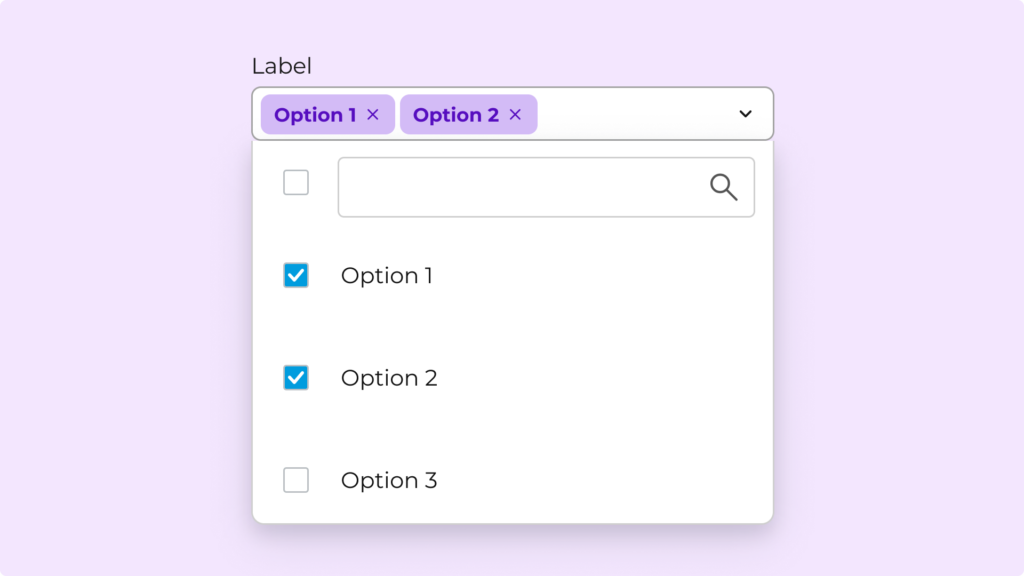Toggle the select-all checkbox beside the search field
Image resolution: width=1024 pixels, height=576 pixels.
(x=296, y=183)
